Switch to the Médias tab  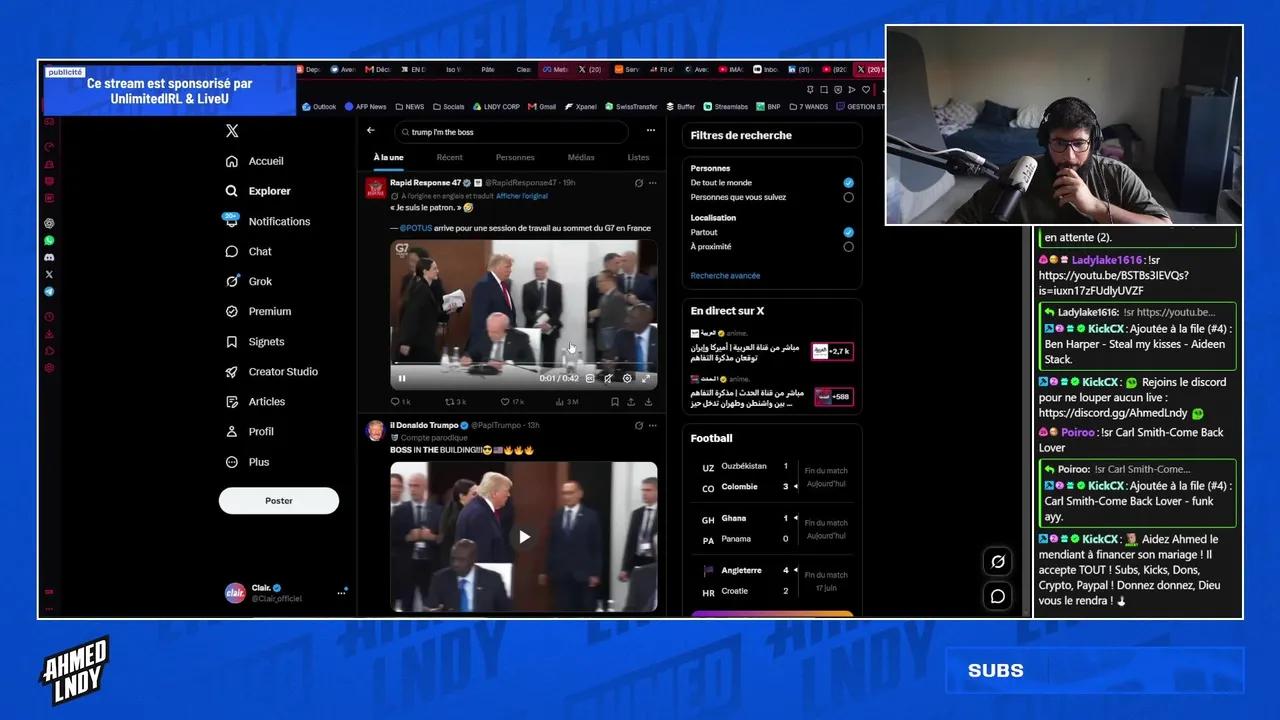click(x=581, y=157)
